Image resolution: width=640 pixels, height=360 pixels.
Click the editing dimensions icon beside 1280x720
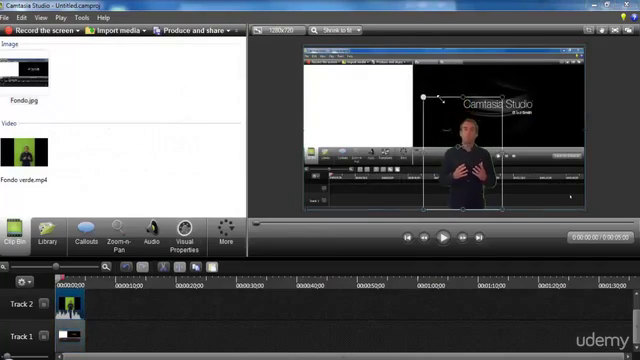(x=258, y=30)
